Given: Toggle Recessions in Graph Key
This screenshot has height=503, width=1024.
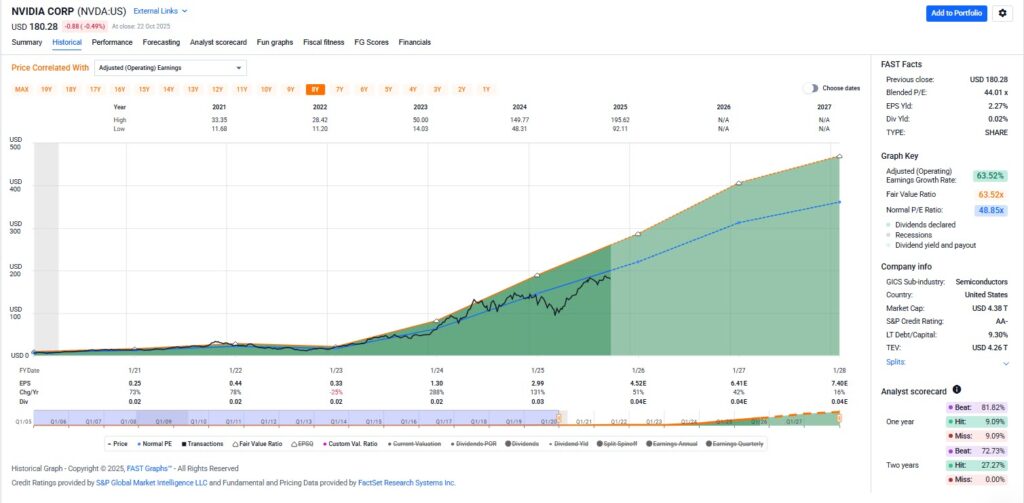Looking at the screenshot, I should (x=915, y=235).
